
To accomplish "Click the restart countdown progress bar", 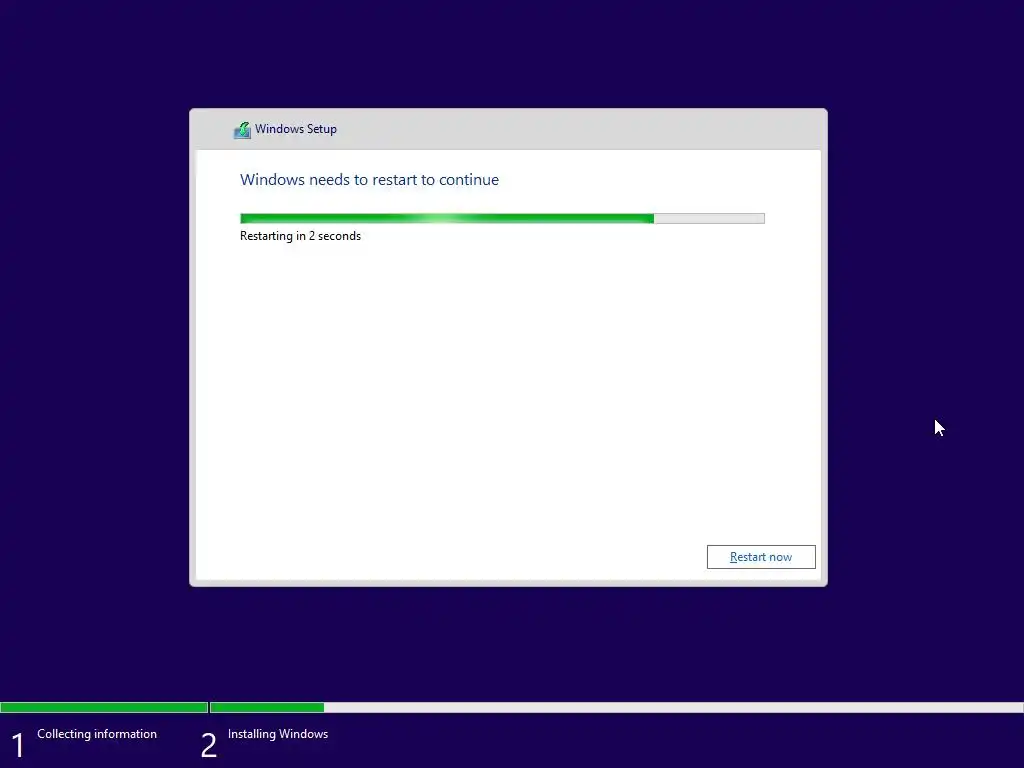I will click(502, 219).
